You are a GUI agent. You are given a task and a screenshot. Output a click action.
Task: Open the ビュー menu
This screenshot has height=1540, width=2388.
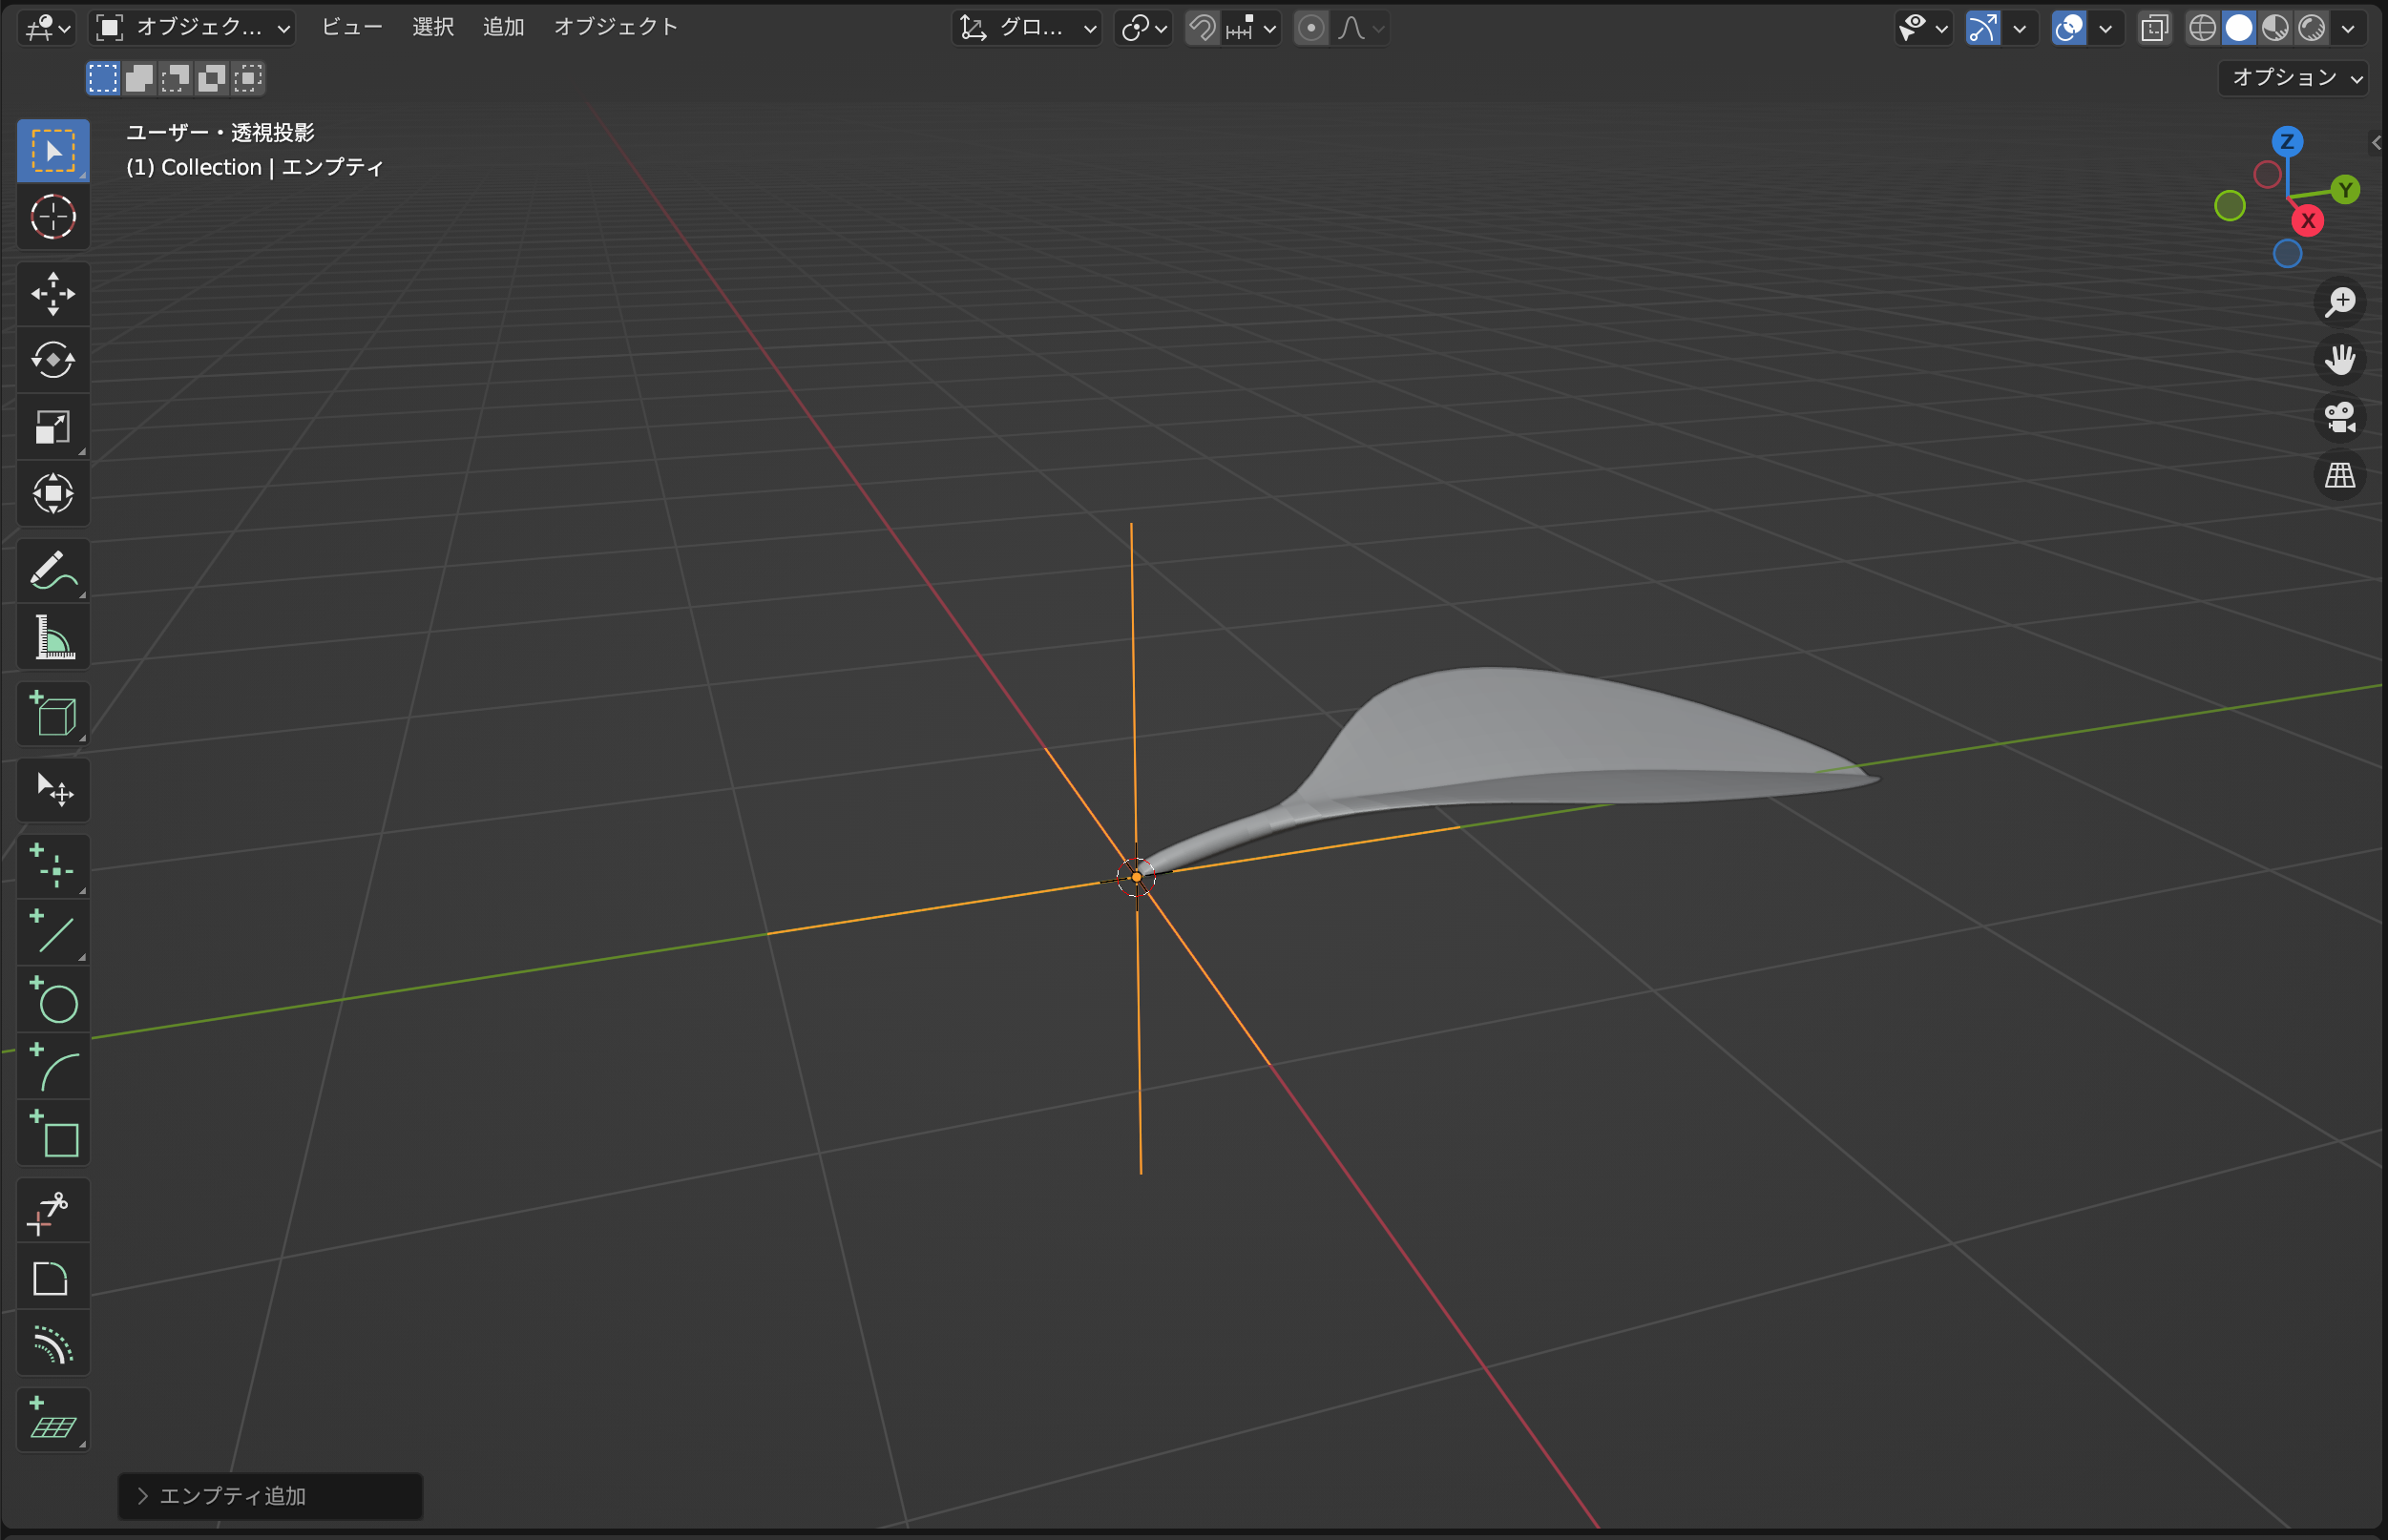click(352, 27)
